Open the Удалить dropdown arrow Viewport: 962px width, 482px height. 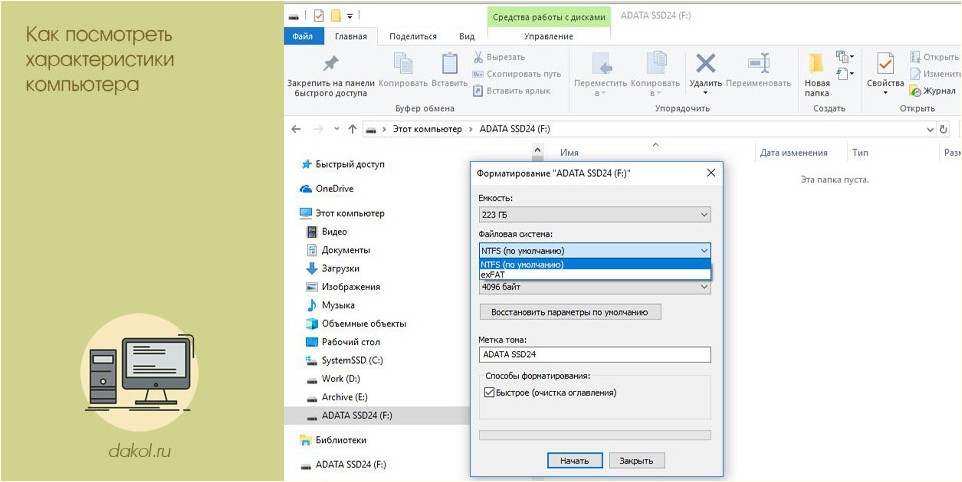706,93
